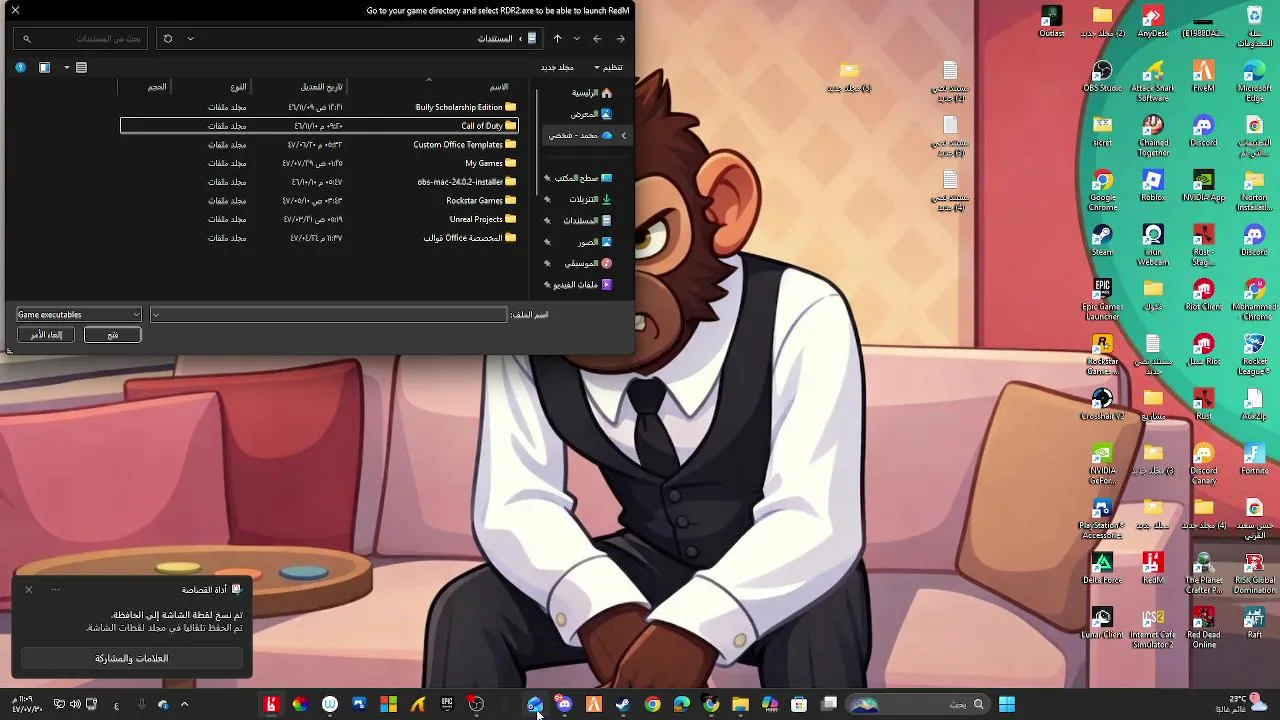Expand the file name combo box arrow
The height and width of the screenshot is (720, 1280).
[x=156, y=315]
